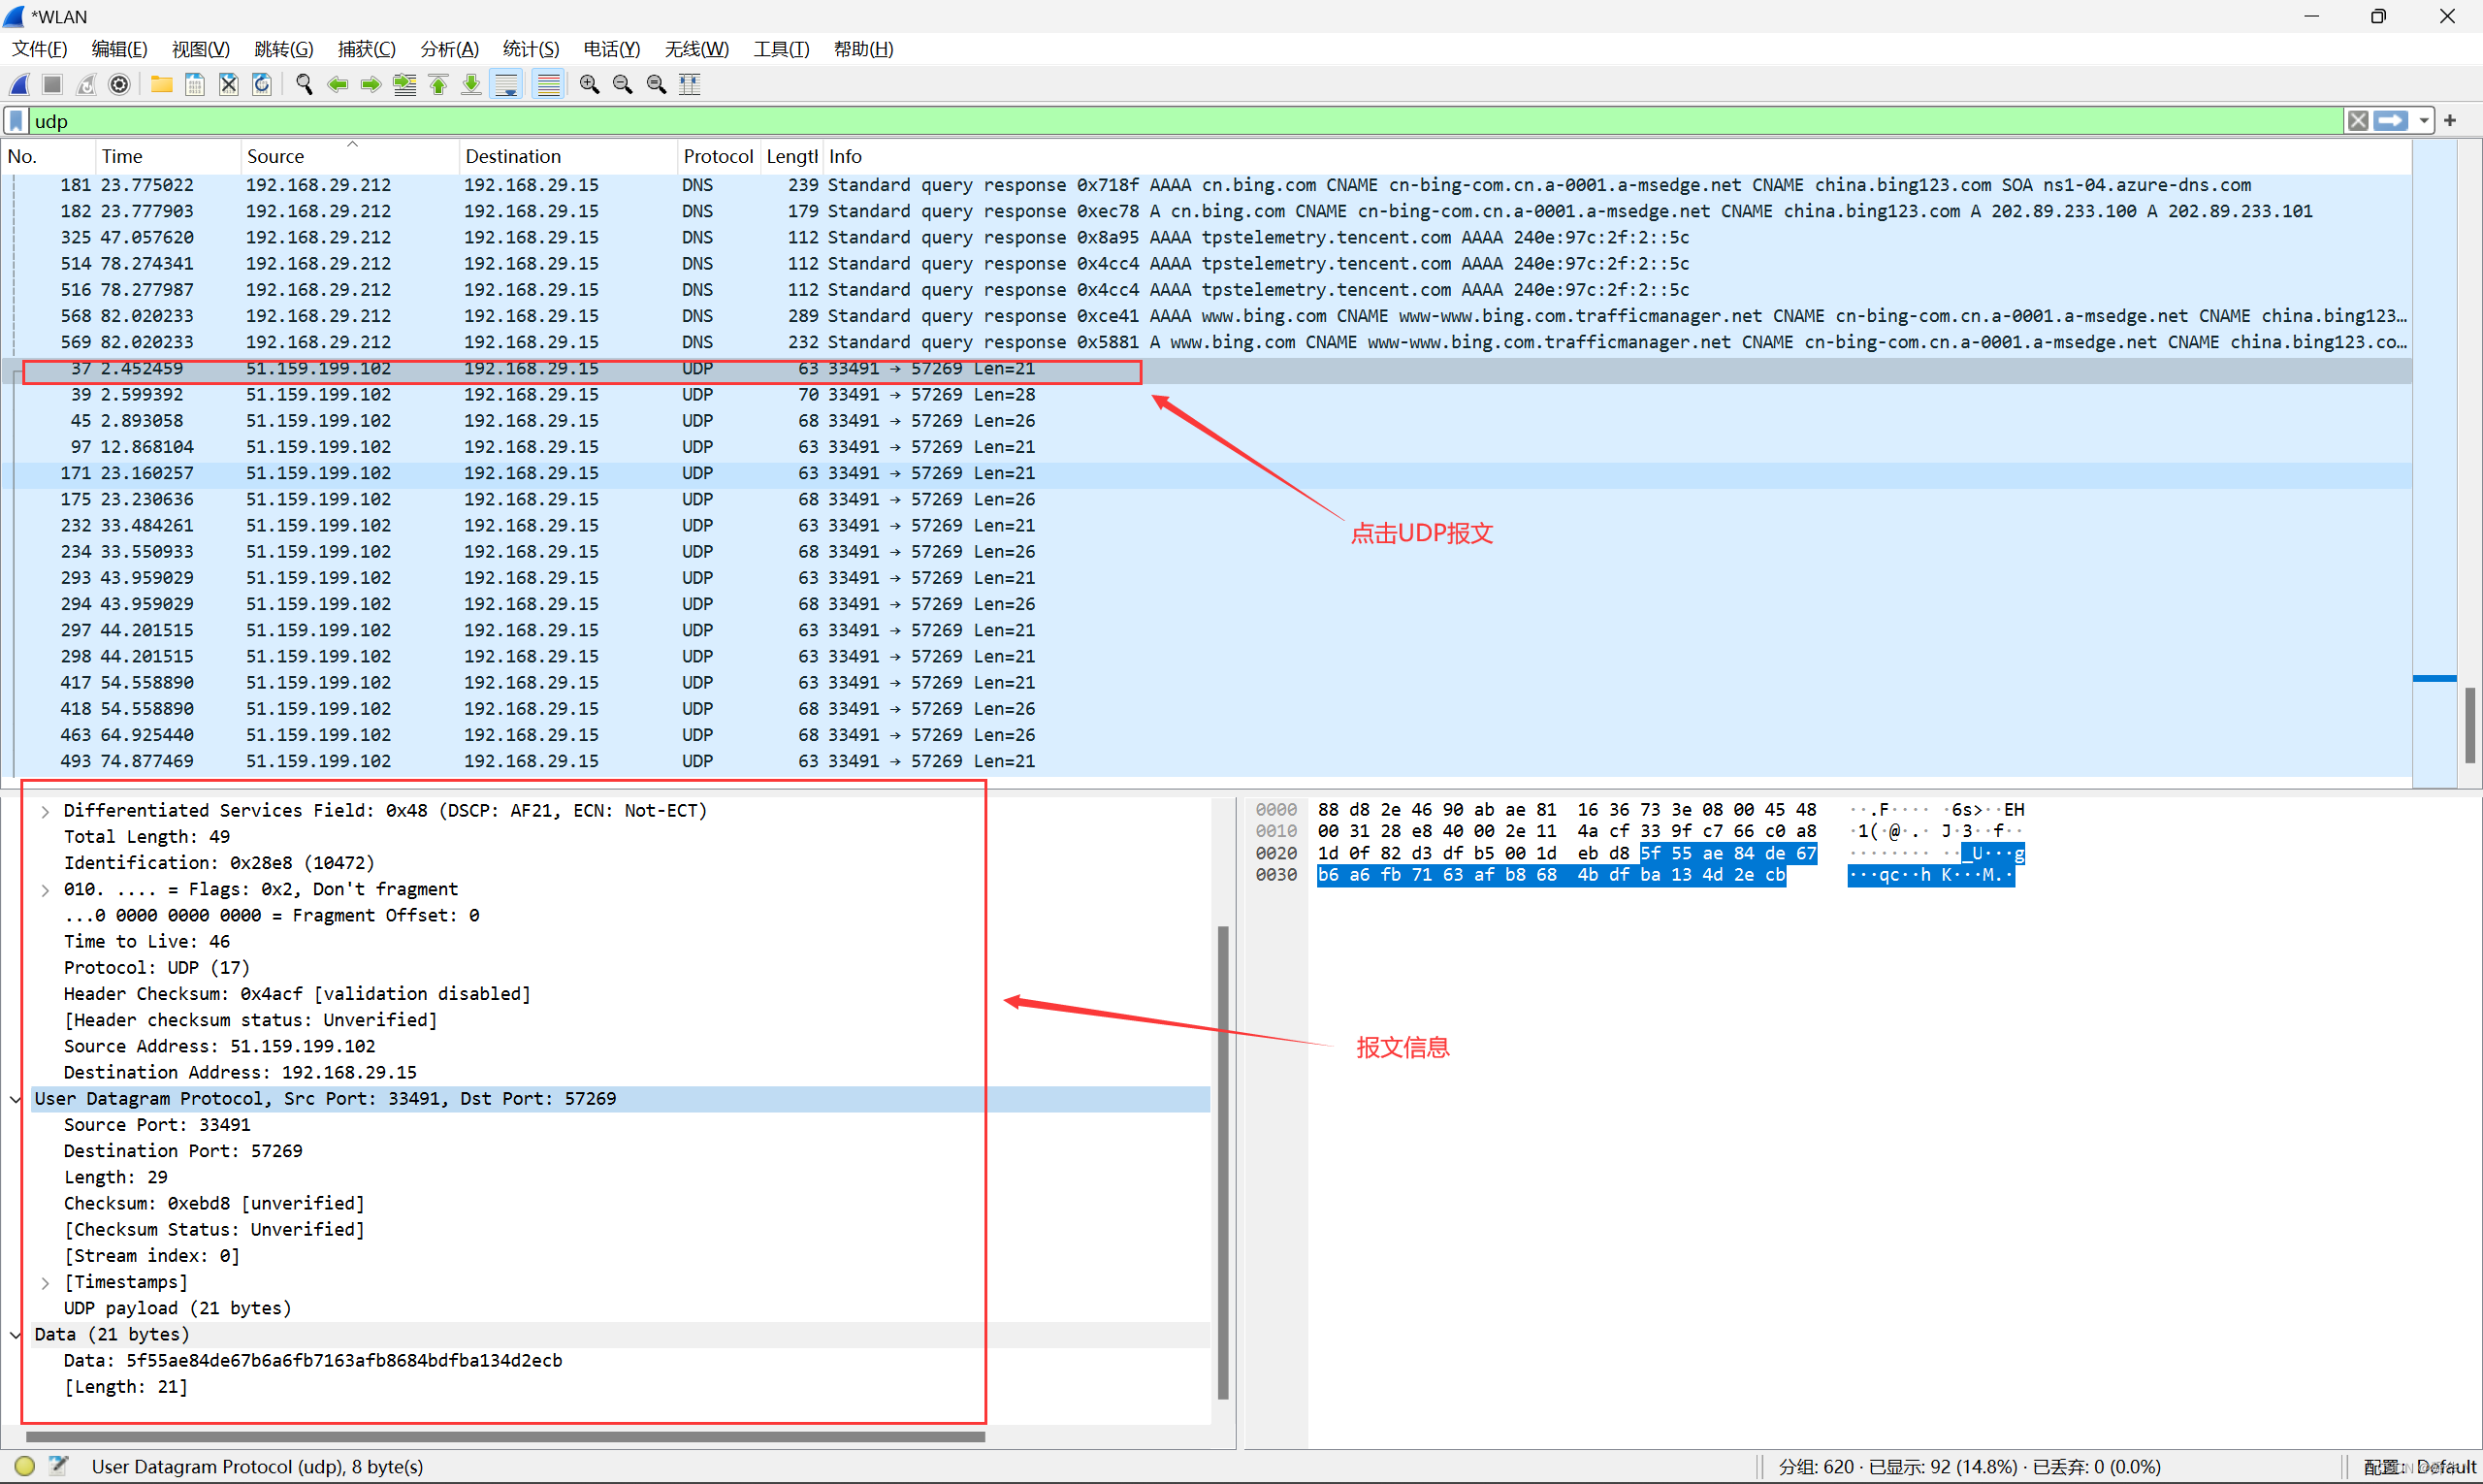Viewport: 2483px width, 1484px height.
Task: Select packet 171 at time 23.160257
Action: pos(1207,473)
